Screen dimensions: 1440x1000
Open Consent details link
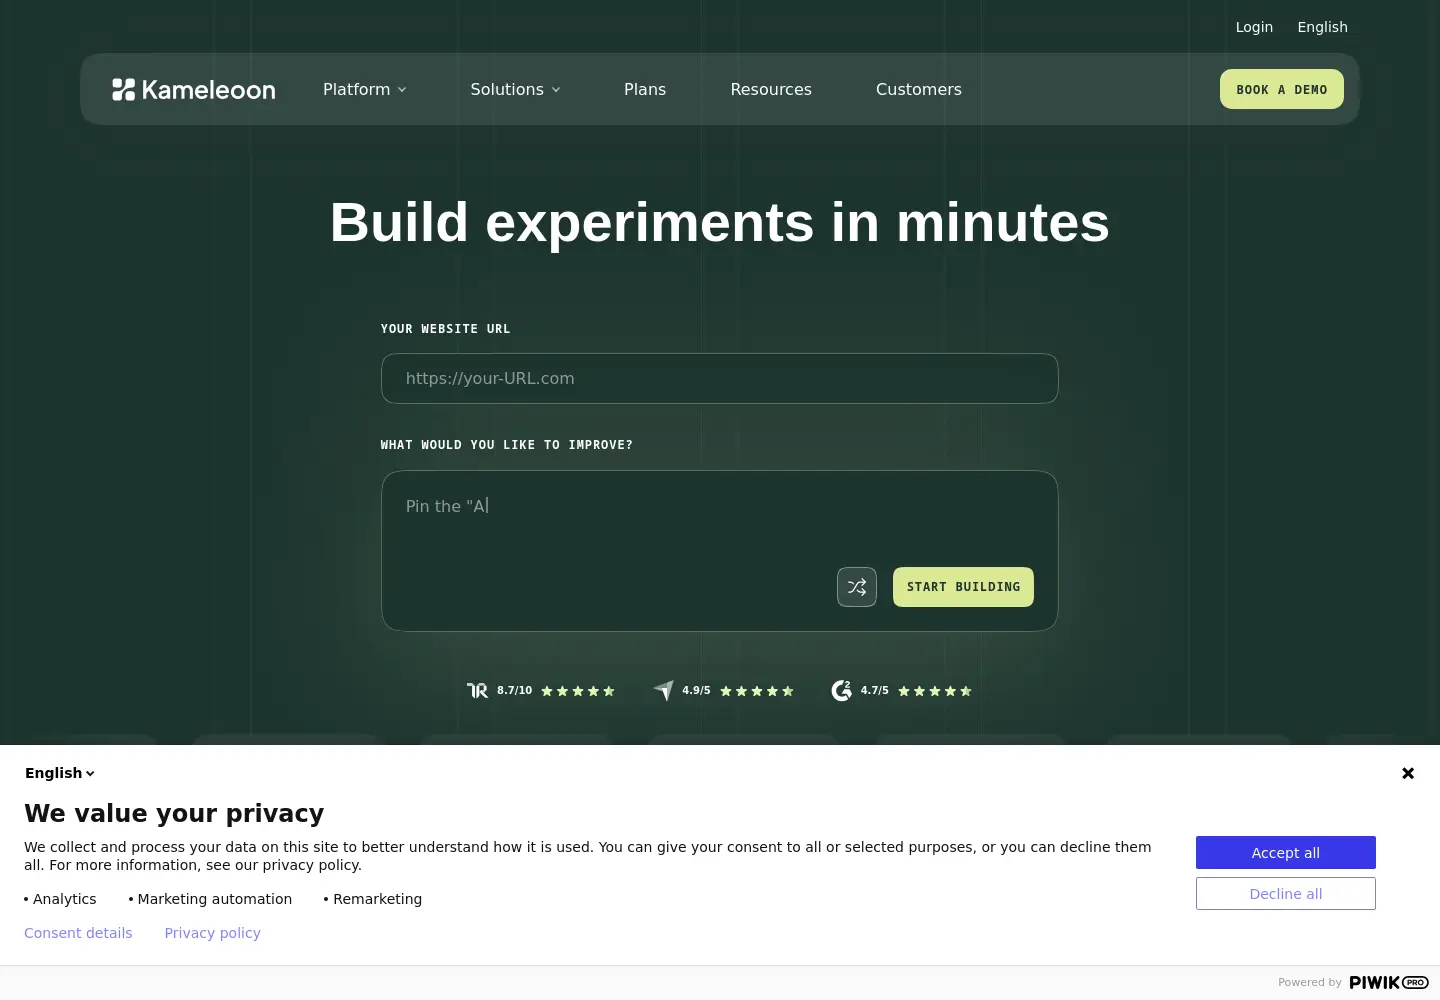pos(78,933)
